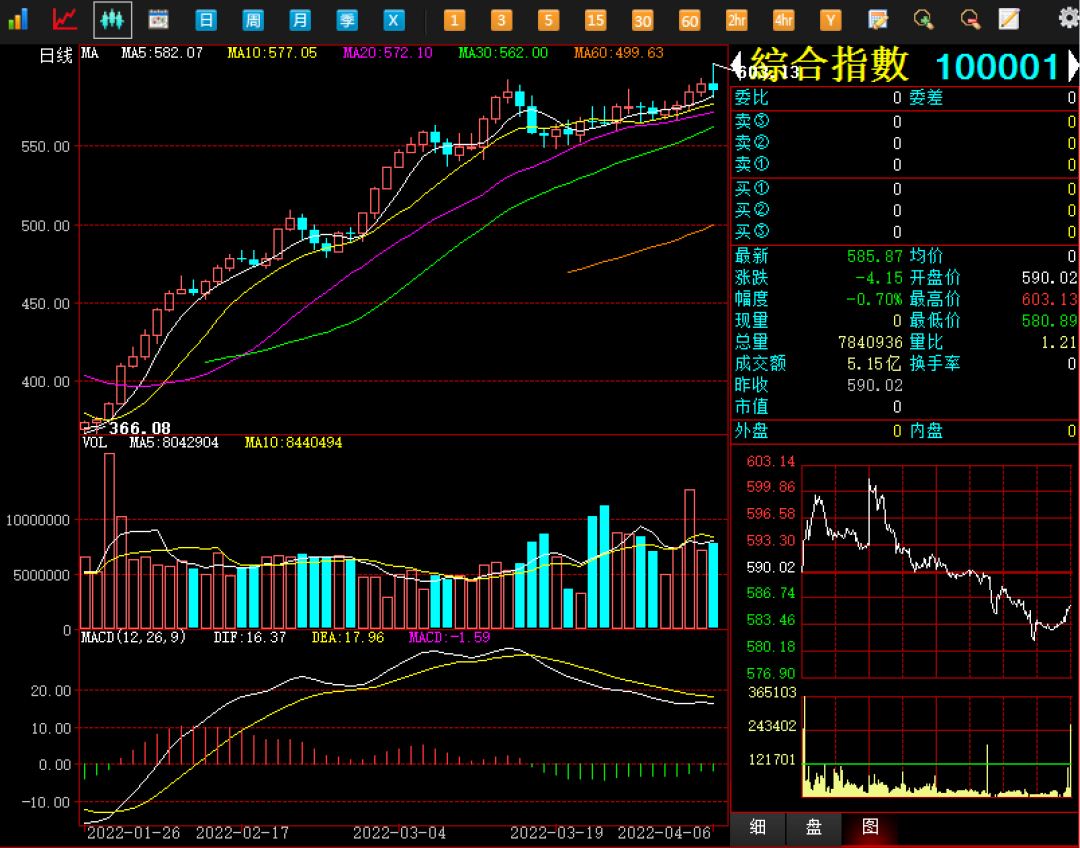Click the intraday volume histogram
This screenshot has width=1080, height=848.
tap(937, 747)
